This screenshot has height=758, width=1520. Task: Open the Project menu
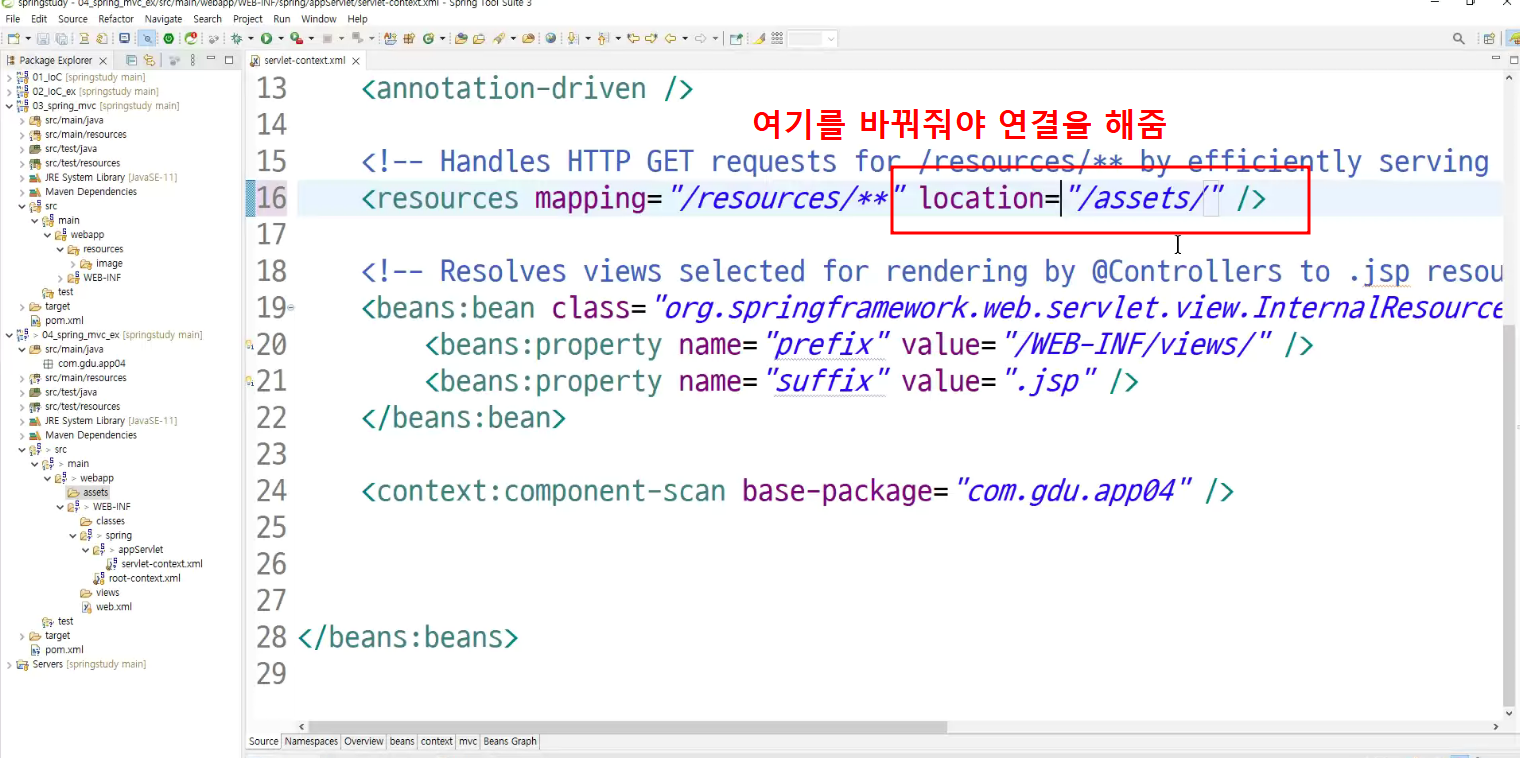coord(248,19)
